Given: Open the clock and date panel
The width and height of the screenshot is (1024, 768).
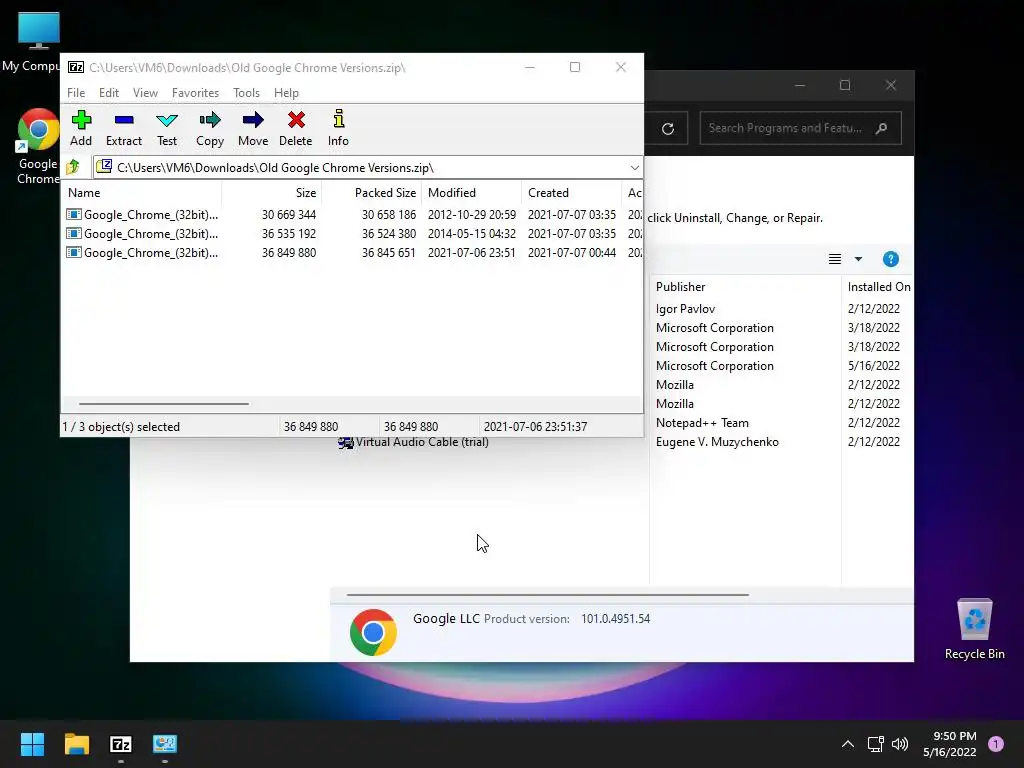Looking at the screenshot, I should [950, 744].
